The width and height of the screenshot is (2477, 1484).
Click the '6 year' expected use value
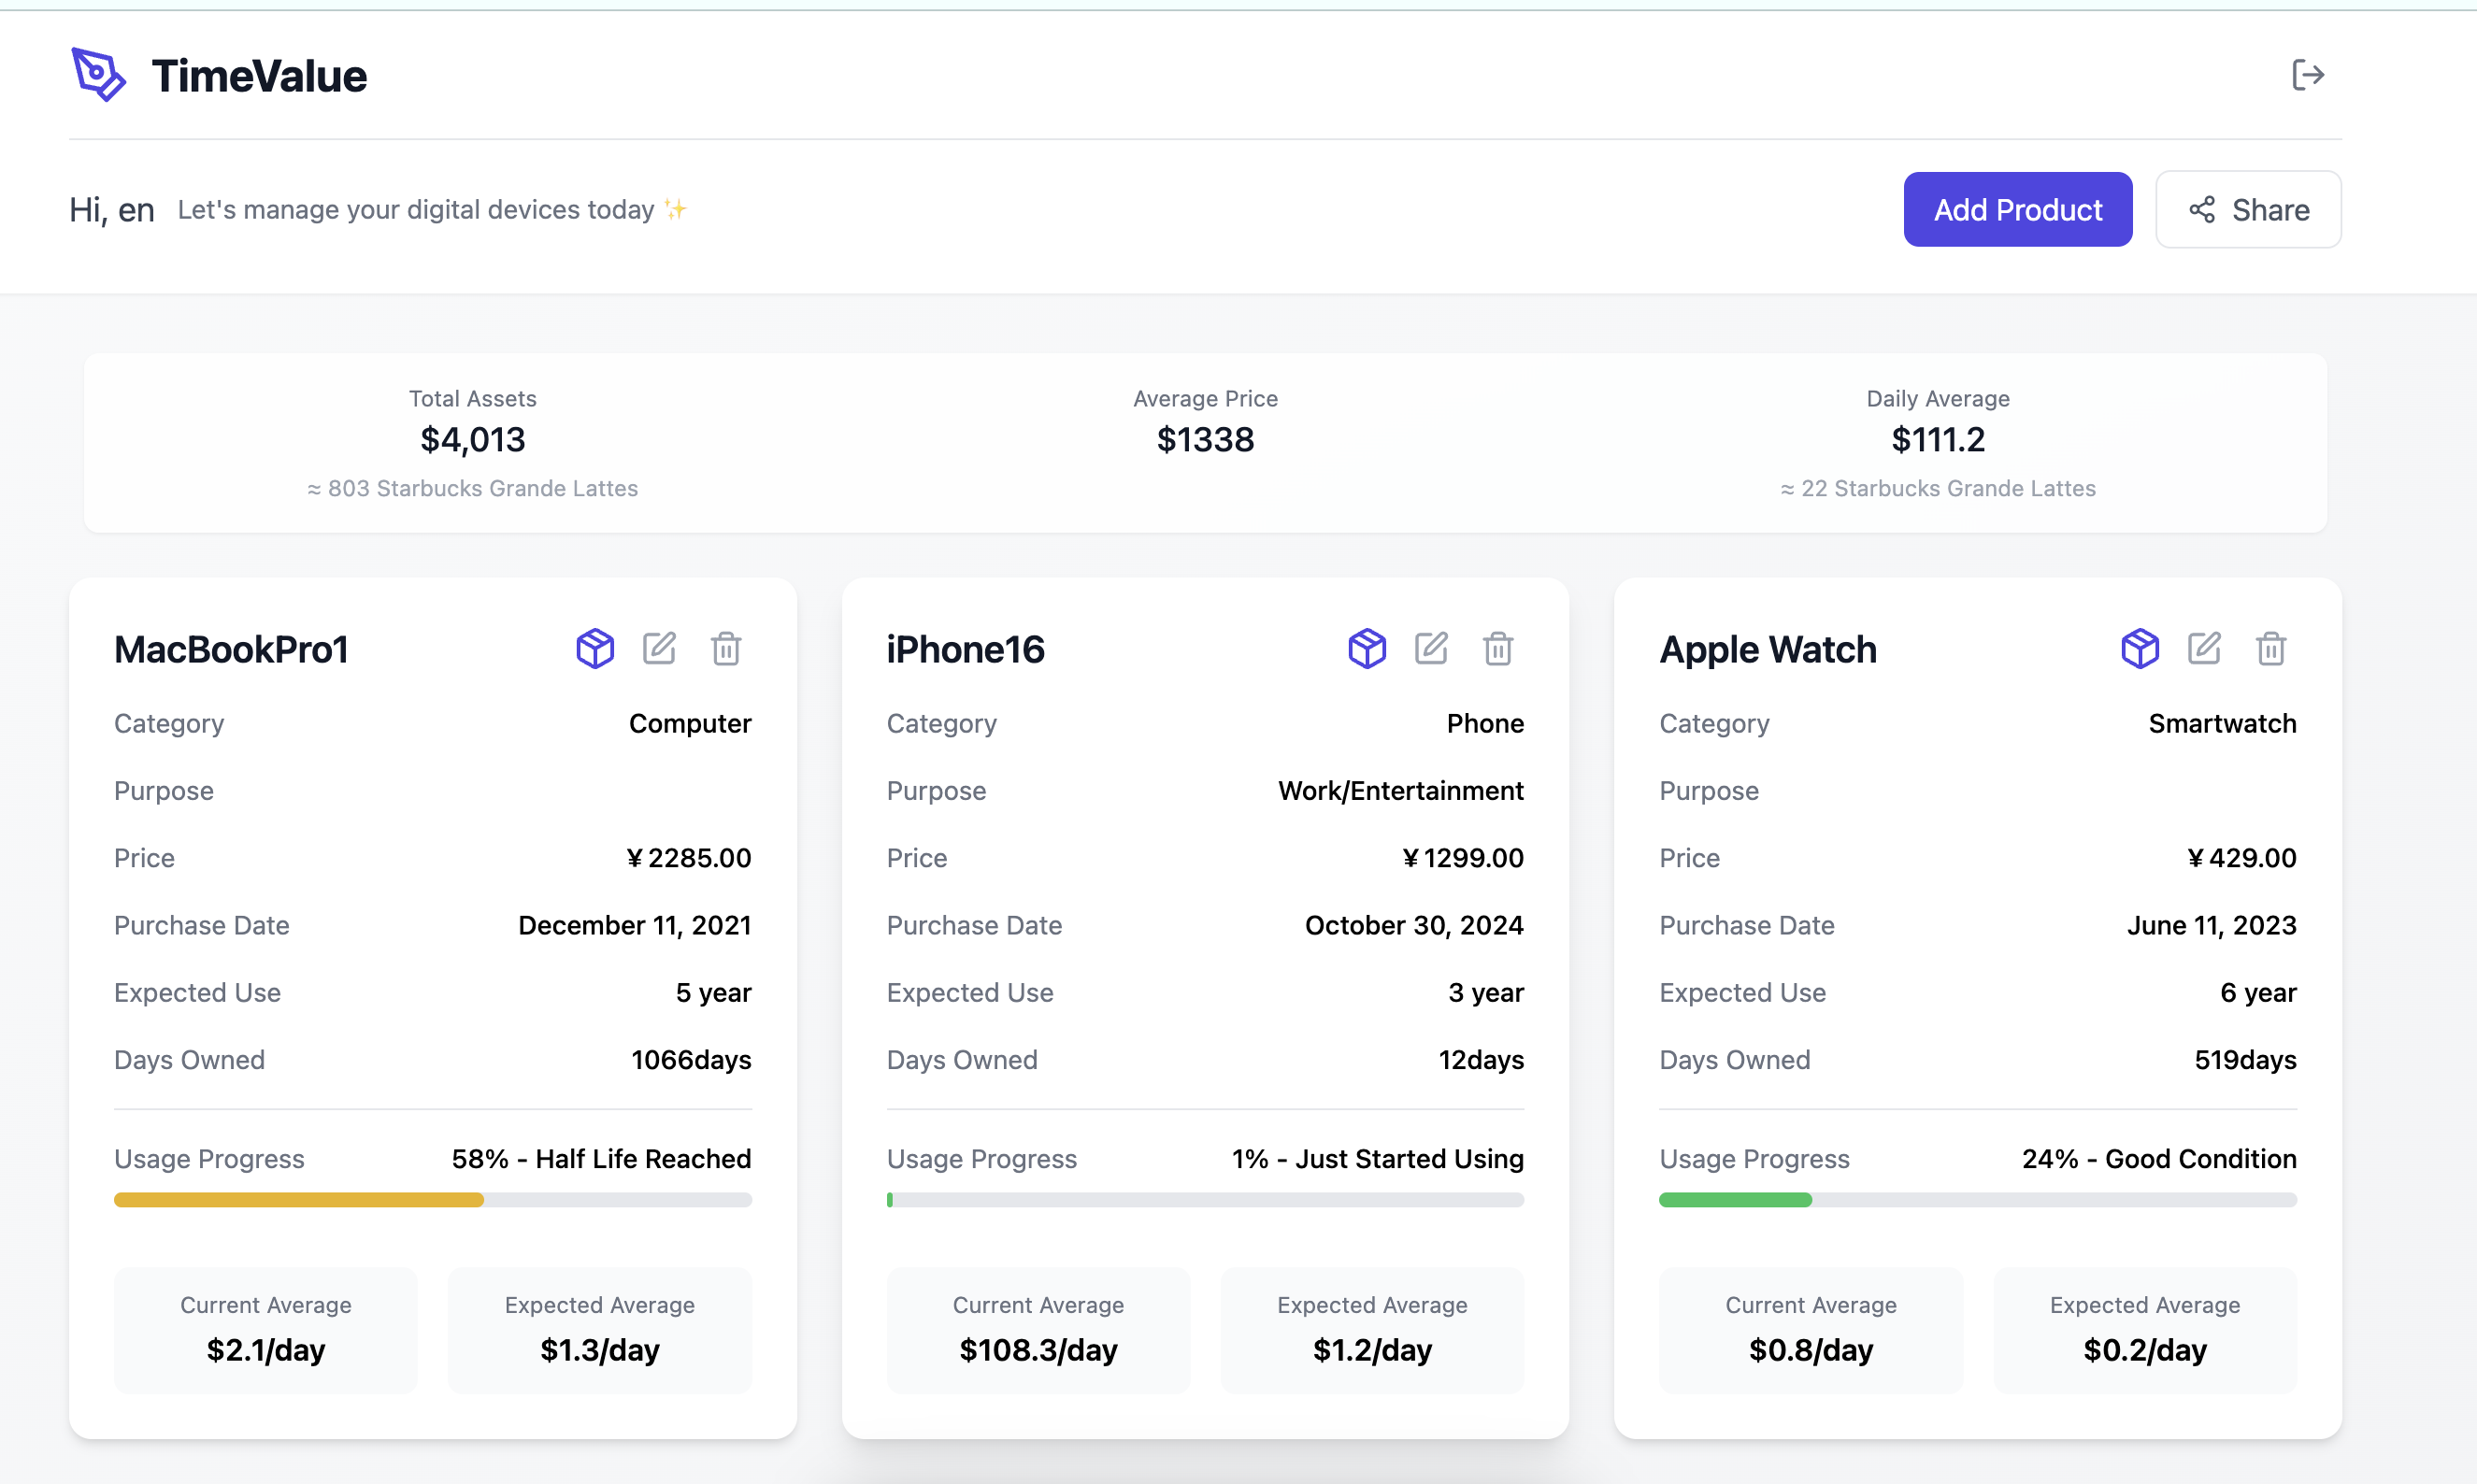(x=2258, y=993)
